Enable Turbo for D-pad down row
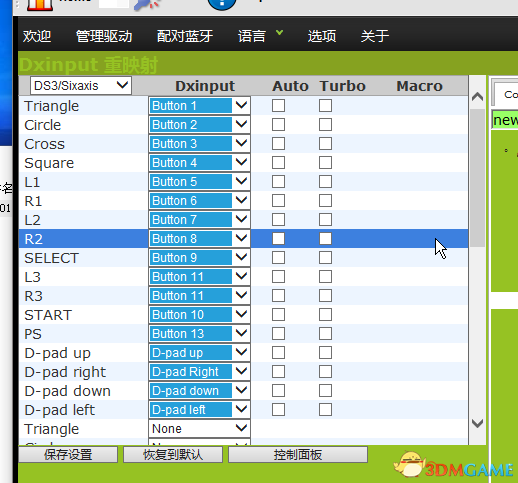Viewport: 518px width, 483px height. click(325, 391)
